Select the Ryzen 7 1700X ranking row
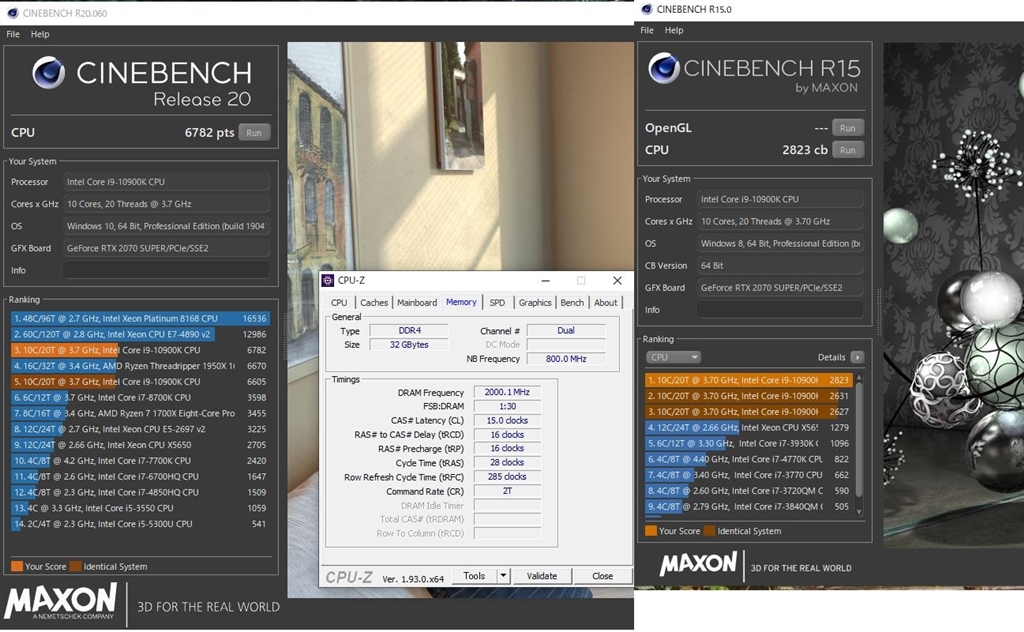This screenshot has height=632, width=1024. 140,413
